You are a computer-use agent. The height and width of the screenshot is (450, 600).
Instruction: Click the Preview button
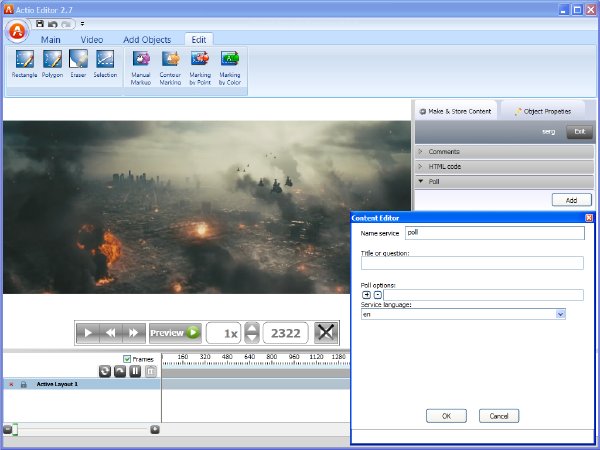(x=175, y=333)
